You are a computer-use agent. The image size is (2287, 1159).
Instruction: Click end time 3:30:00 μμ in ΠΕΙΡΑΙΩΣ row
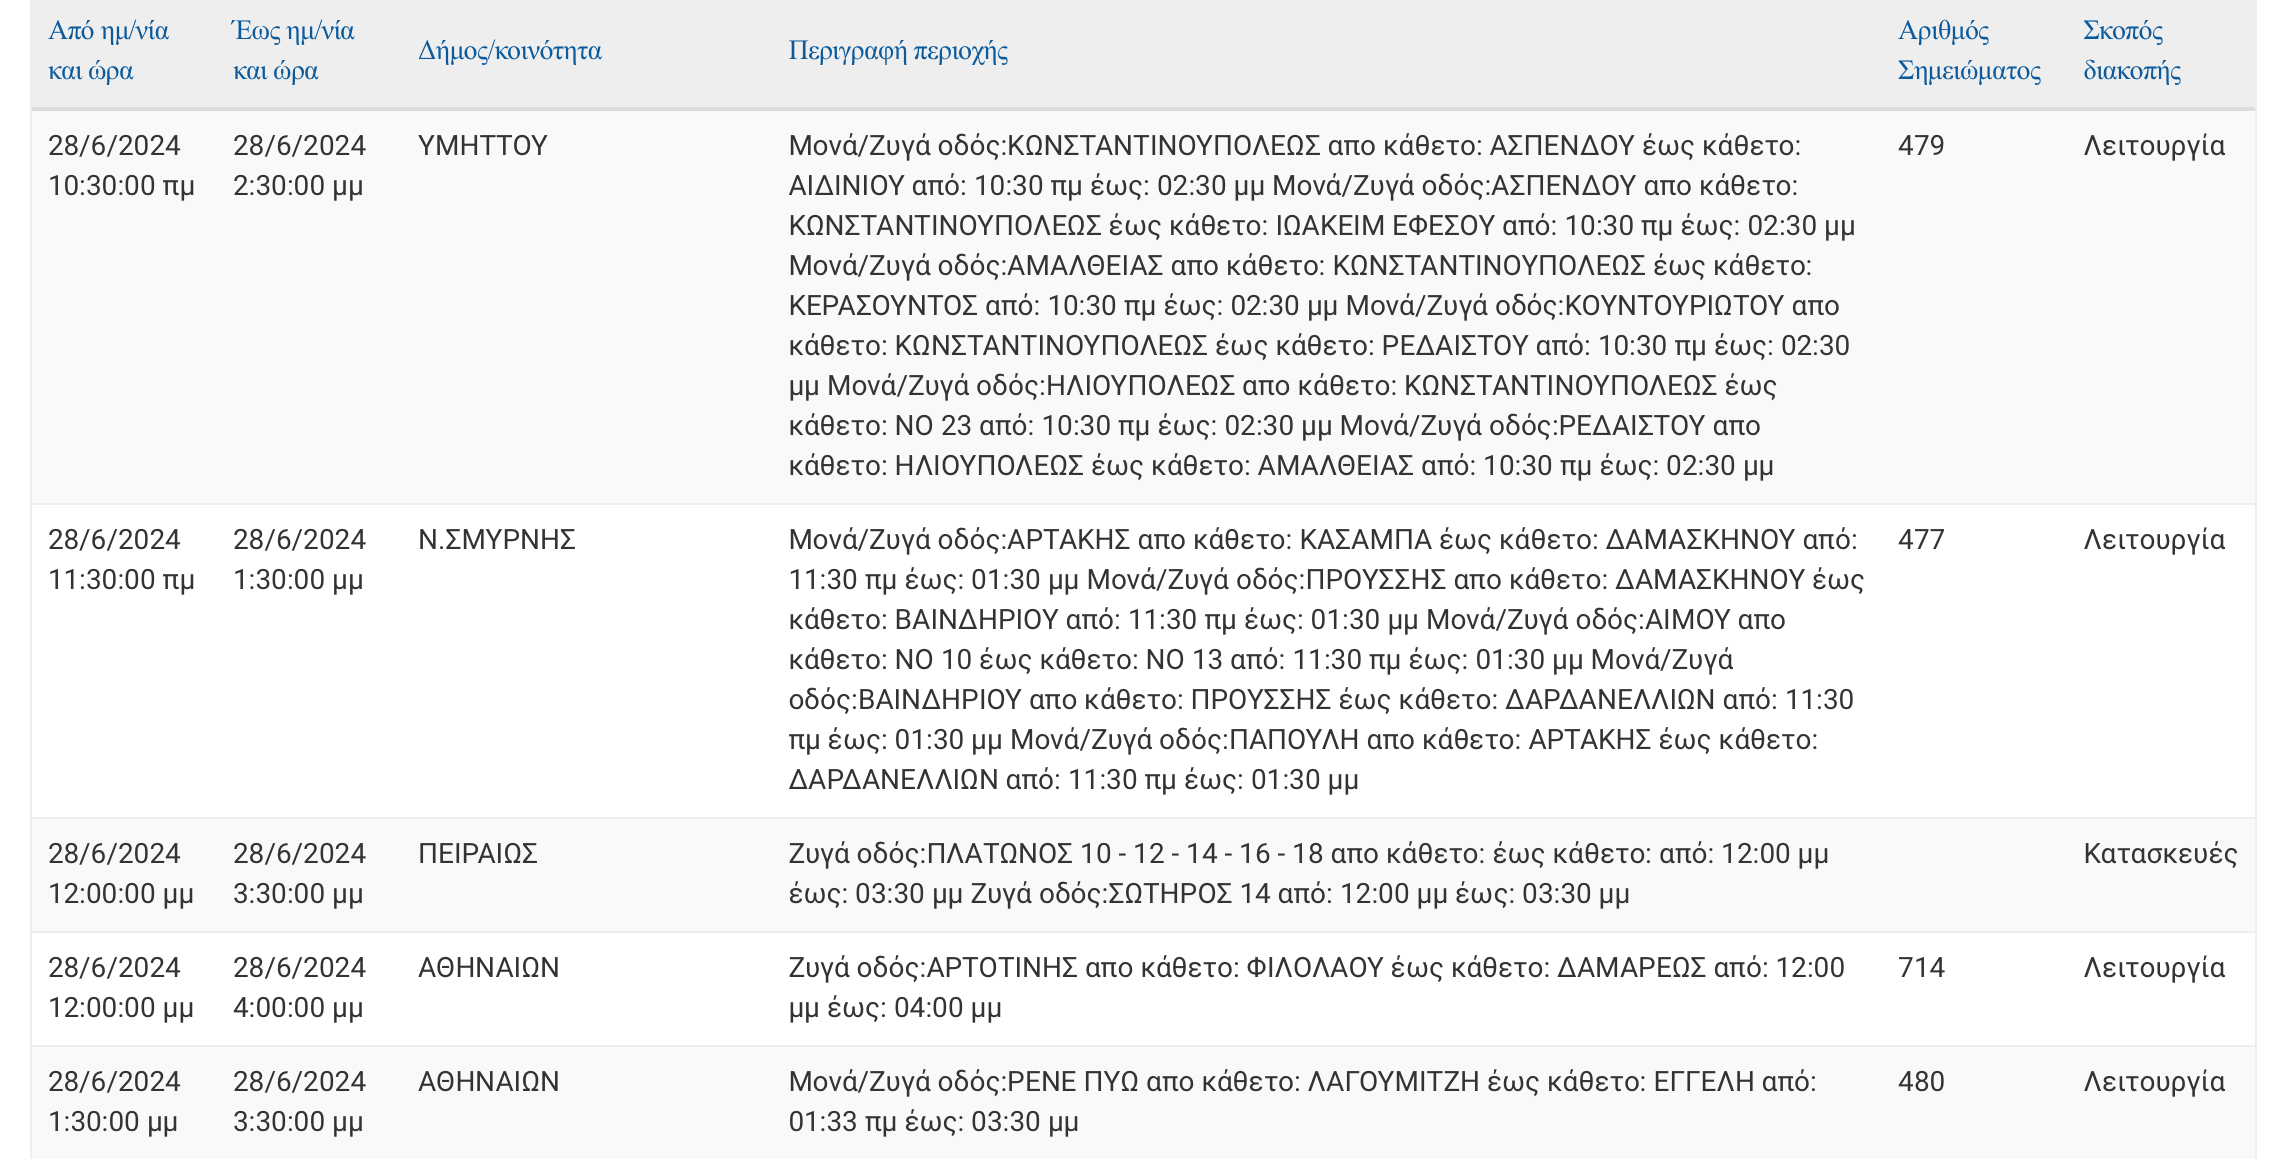click(299, 874)
